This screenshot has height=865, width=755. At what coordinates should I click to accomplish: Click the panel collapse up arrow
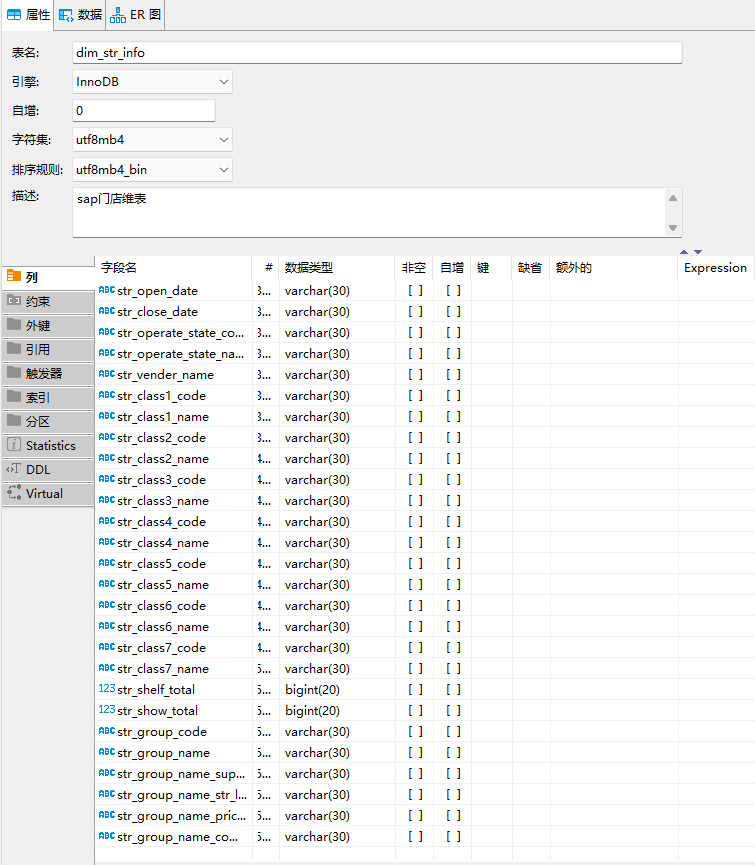[x=684, y=252]
